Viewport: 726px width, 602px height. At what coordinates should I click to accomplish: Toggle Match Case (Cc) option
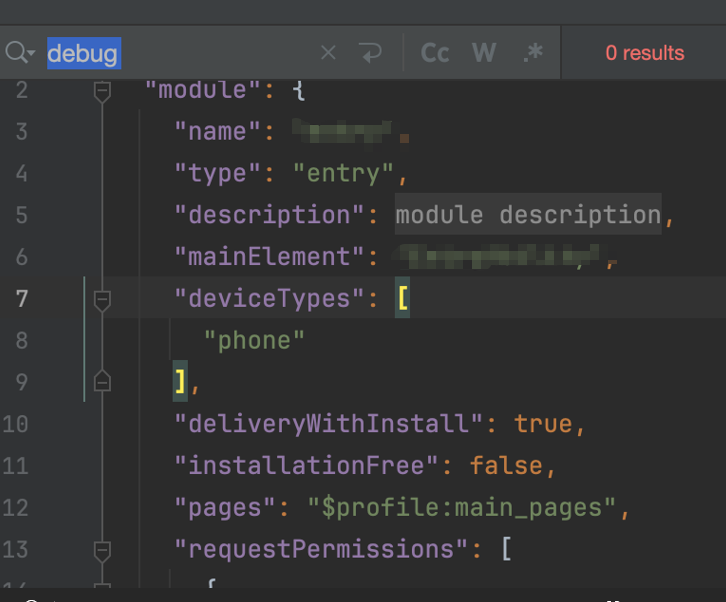pyautogui.click(x=435, y=53)
